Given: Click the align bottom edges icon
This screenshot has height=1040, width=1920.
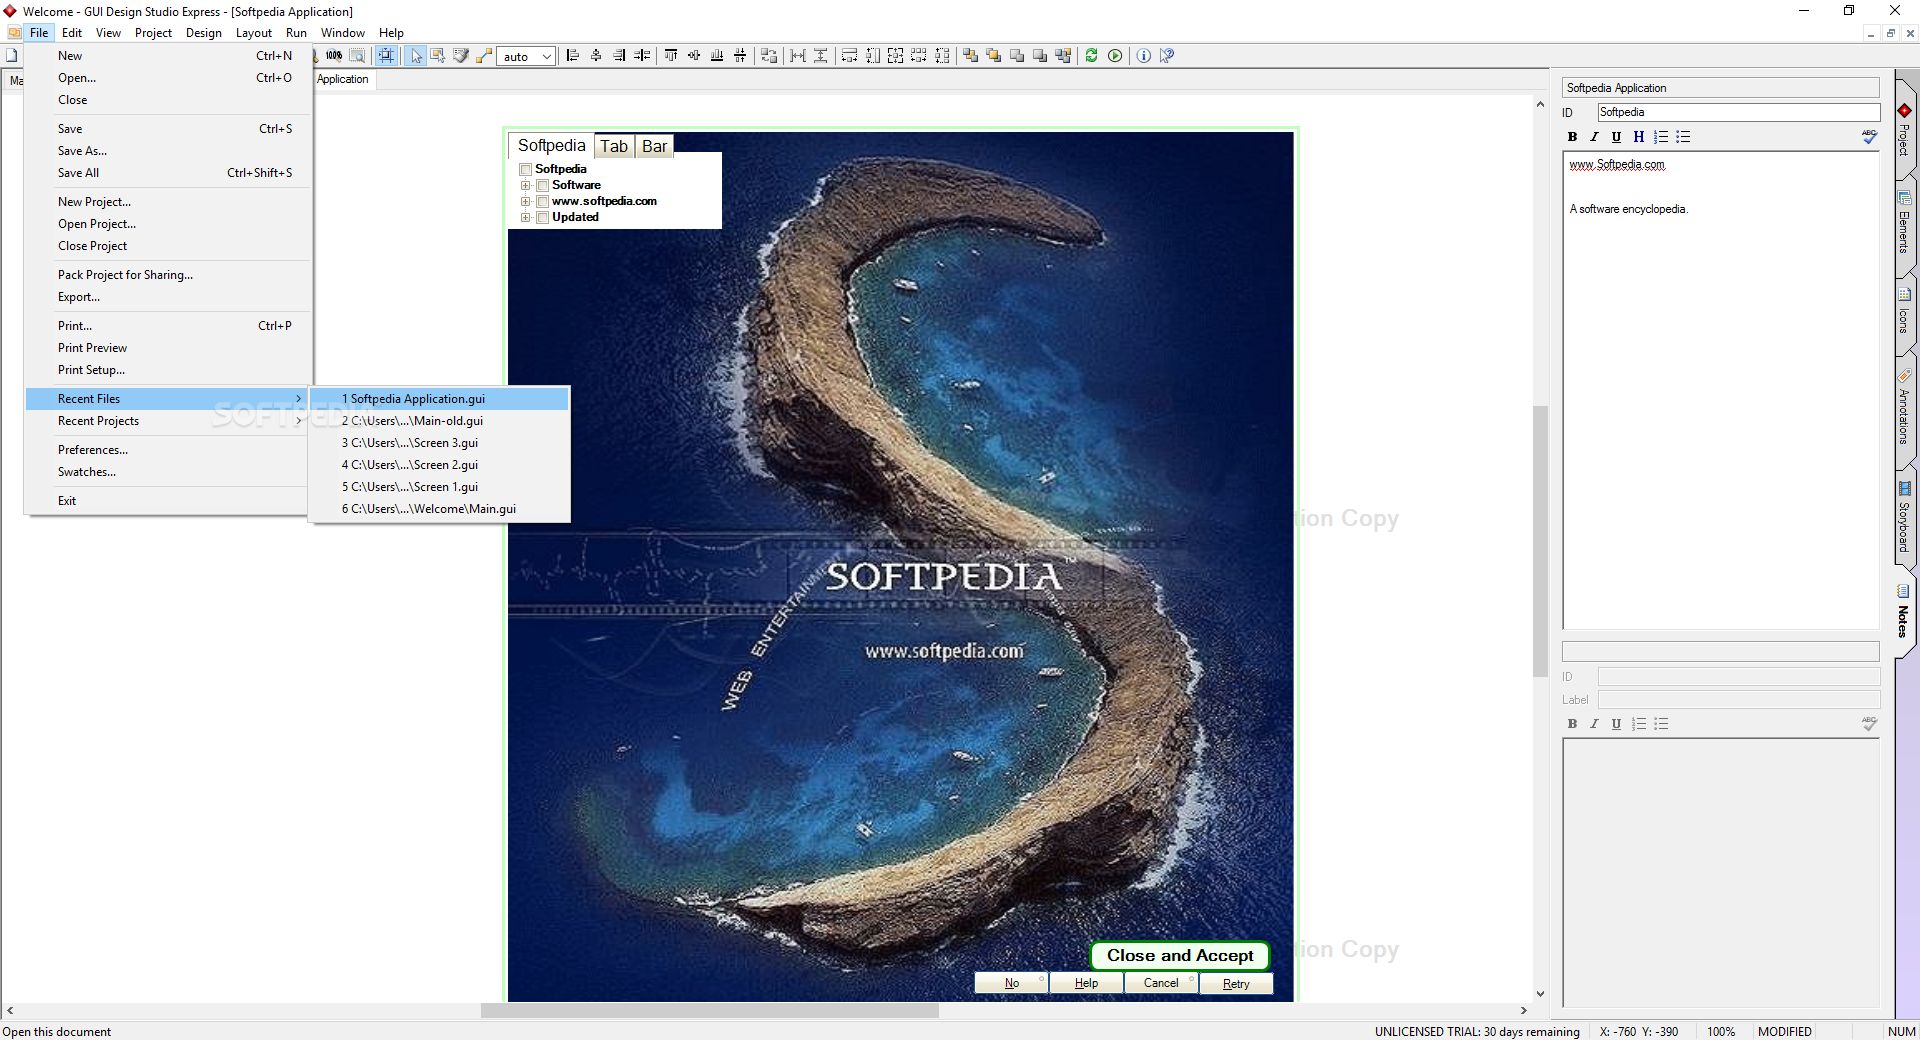Looking at the screenshot, I should [x=717, y=56].
